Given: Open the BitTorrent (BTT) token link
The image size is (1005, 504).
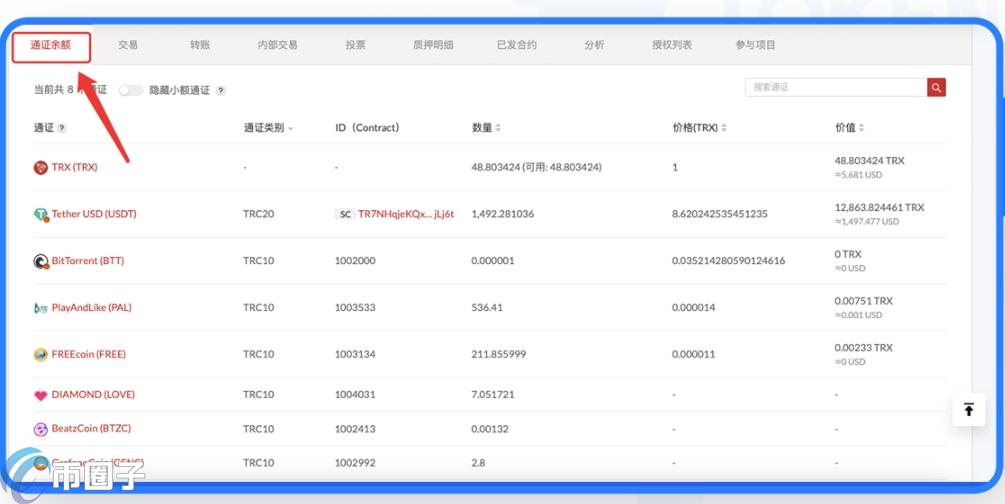Looking at the screenshot, I should (88, 261).
